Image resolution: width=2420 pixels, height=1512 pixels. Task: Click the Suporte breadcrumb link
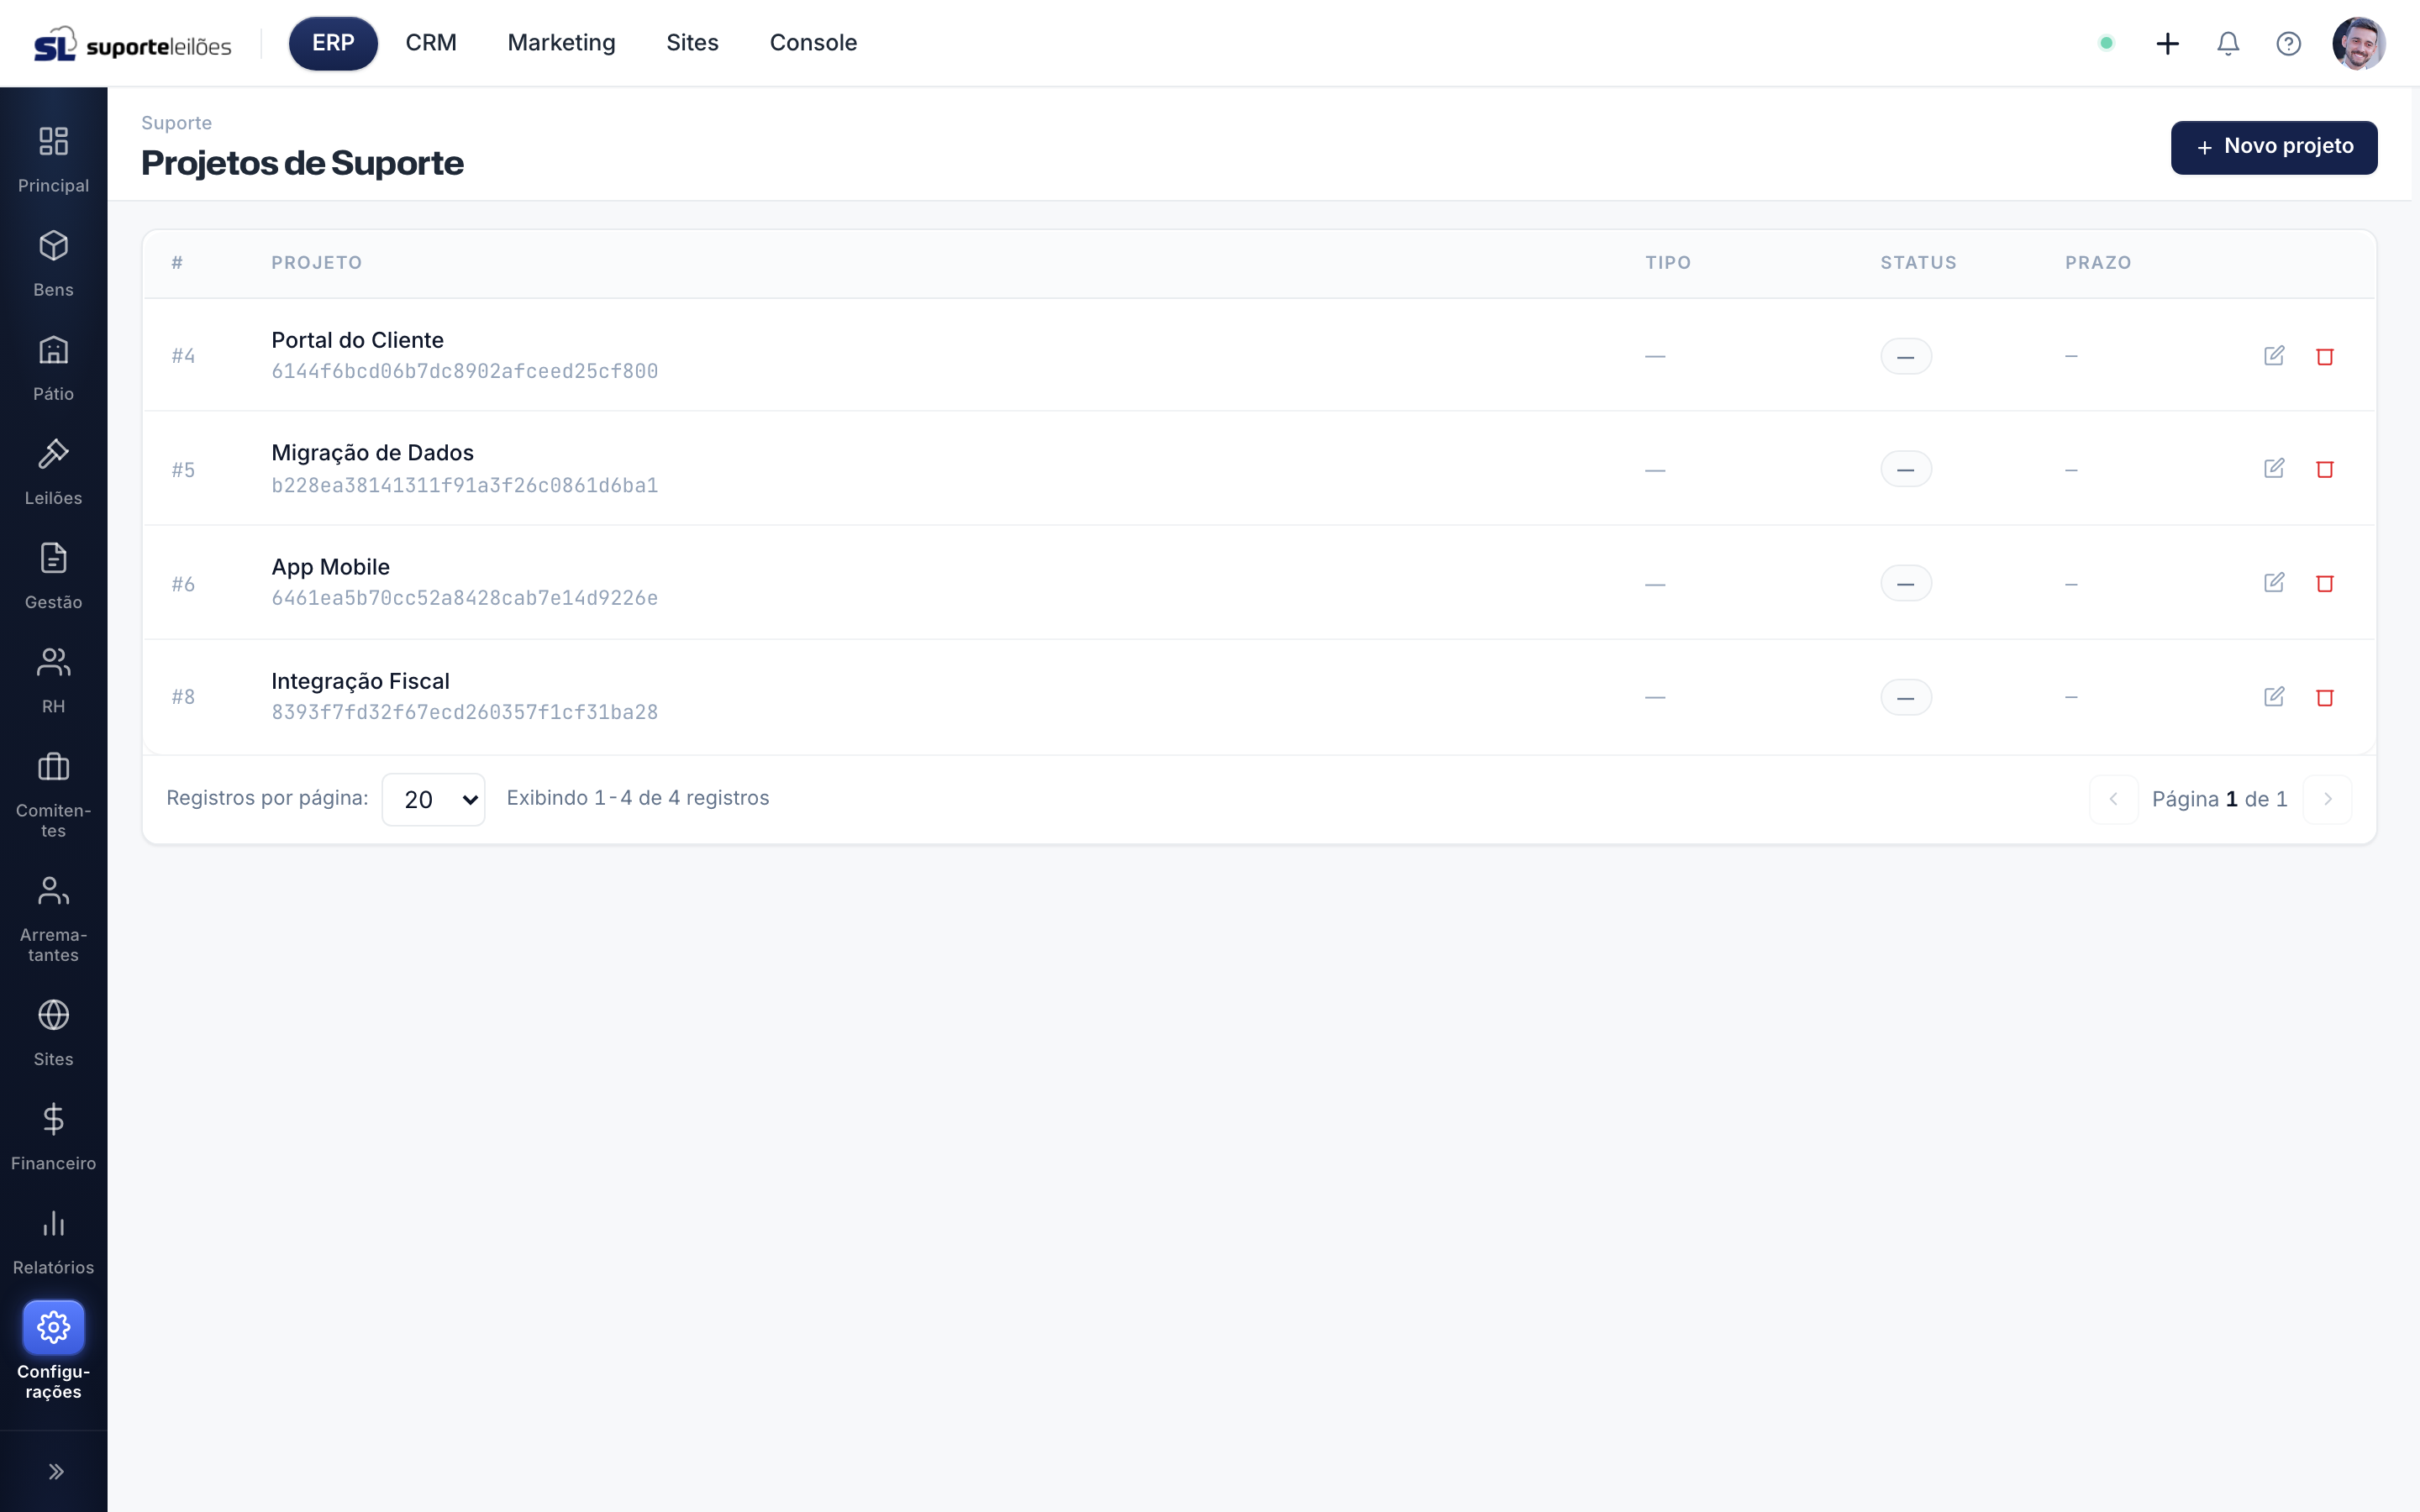point(176,123)
